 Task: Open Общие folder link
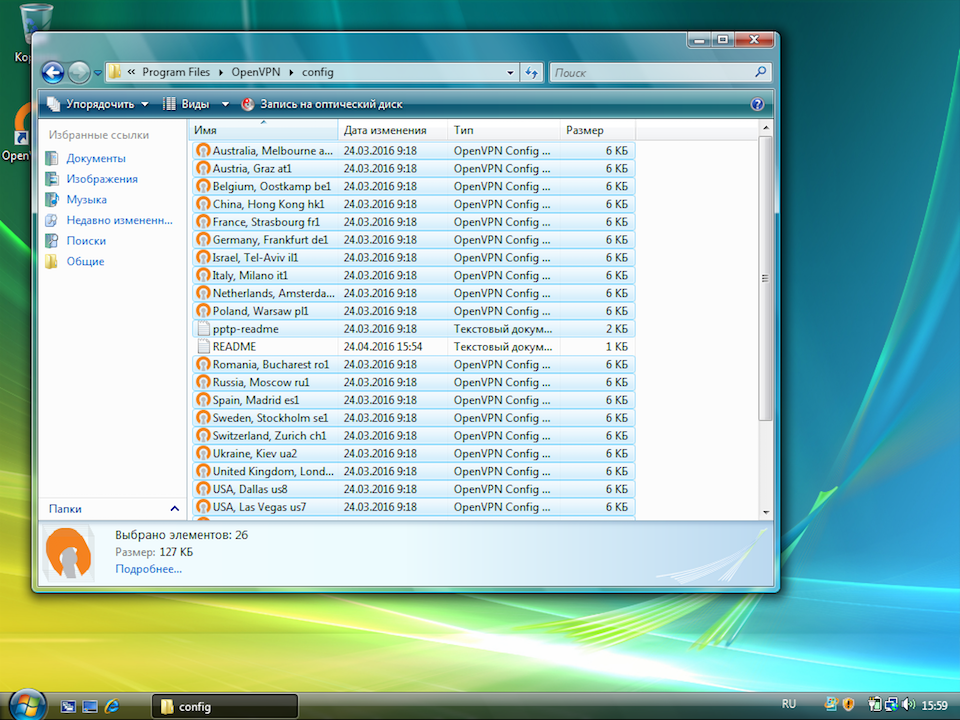pos(85,261)
